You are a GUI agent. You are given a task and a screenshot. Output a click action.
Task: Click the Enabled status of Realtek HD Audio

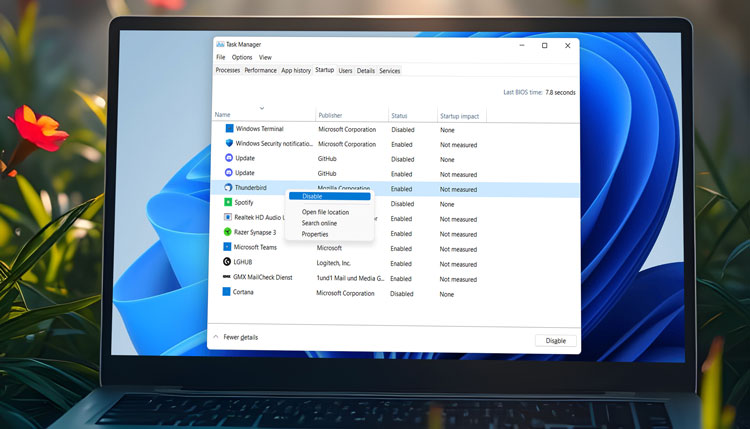tap(401, 219)
